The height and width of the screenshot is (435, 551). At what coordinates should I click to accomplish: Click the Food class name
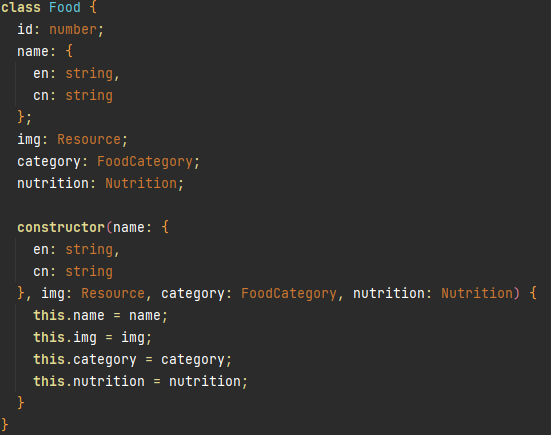pyautogui.click(x=65, y=7)
